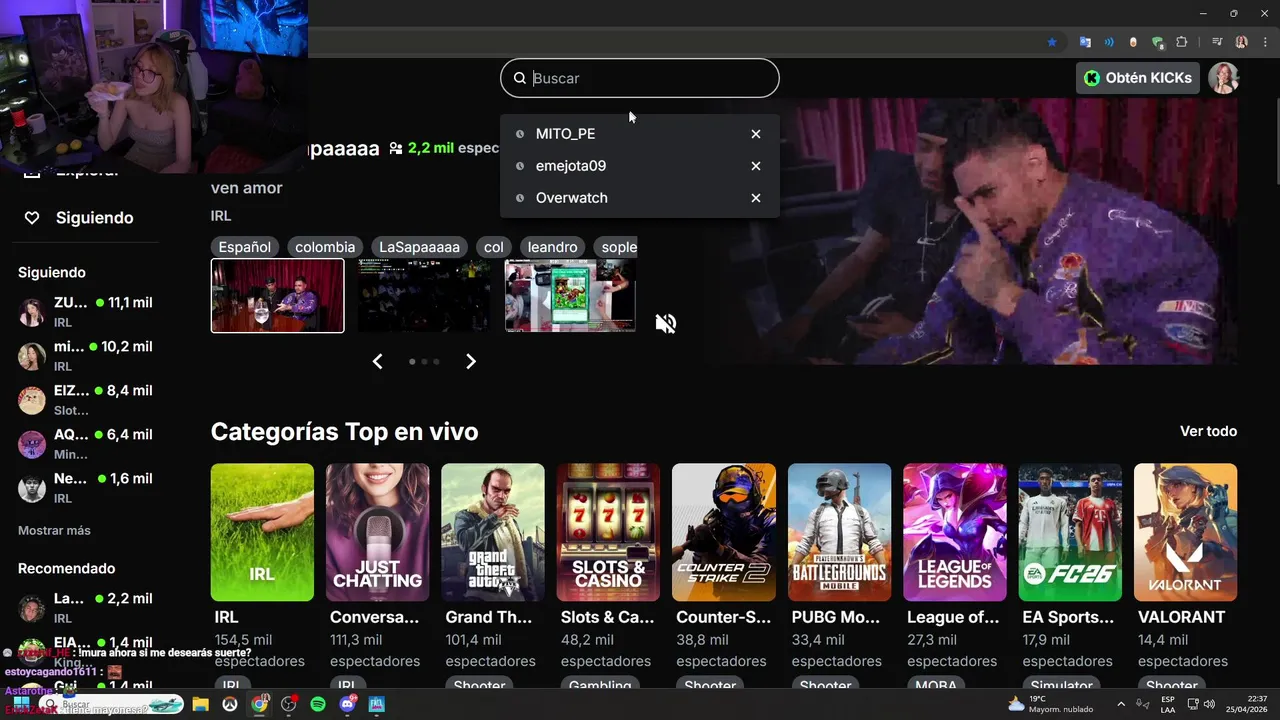Open the Just Chatting category card
1280x720 pixels.
pyautogui.click(x=377, y=532)
